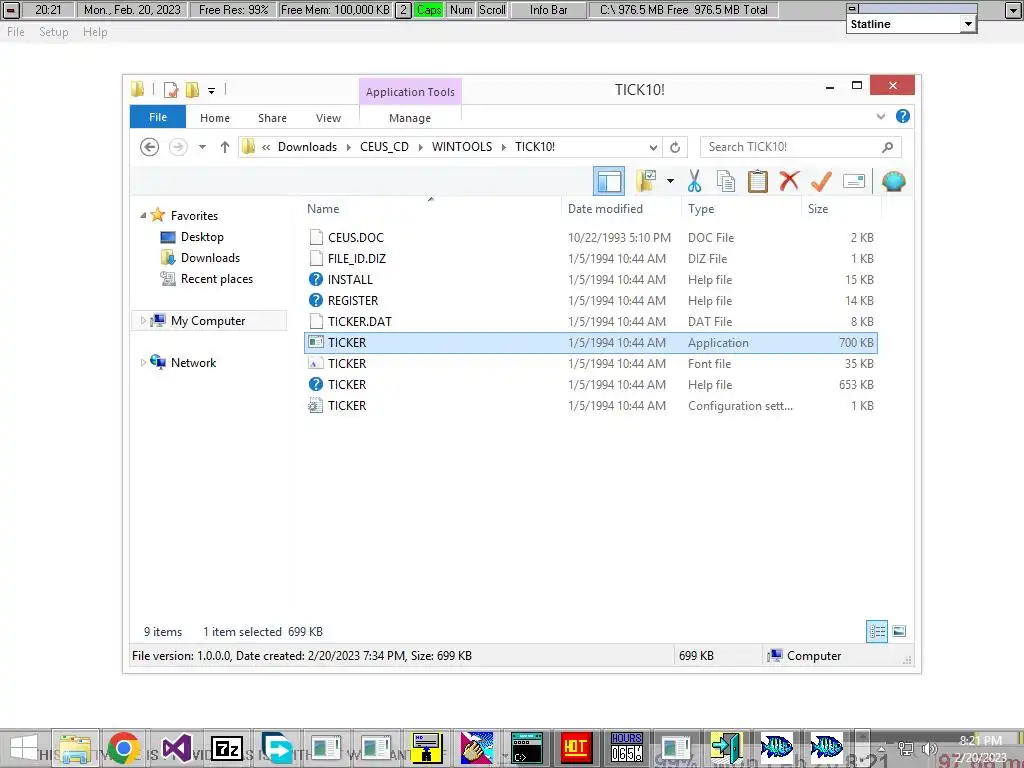Click the yellow floppy disk taskbar icon
Image resolution: width=1024 pixels, height=768 pixels.
[x=427, y=748]
